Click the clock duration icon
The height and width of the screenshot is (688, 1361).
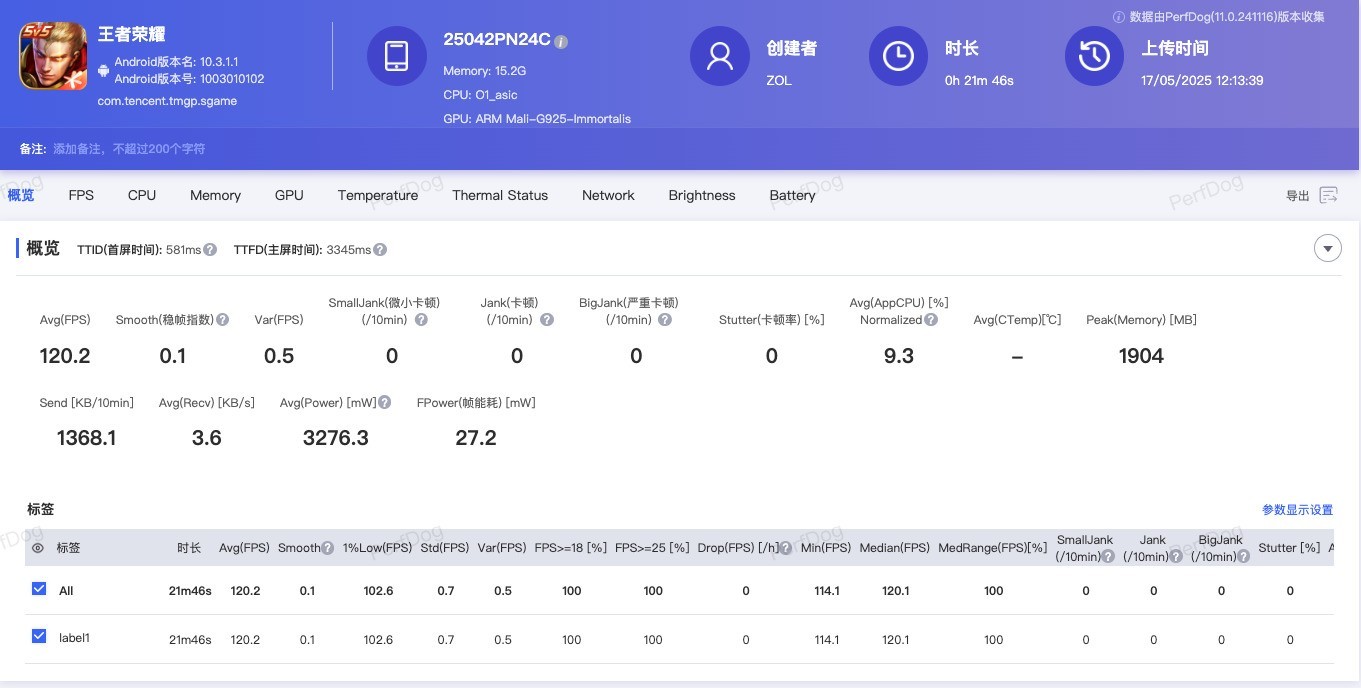898,56
